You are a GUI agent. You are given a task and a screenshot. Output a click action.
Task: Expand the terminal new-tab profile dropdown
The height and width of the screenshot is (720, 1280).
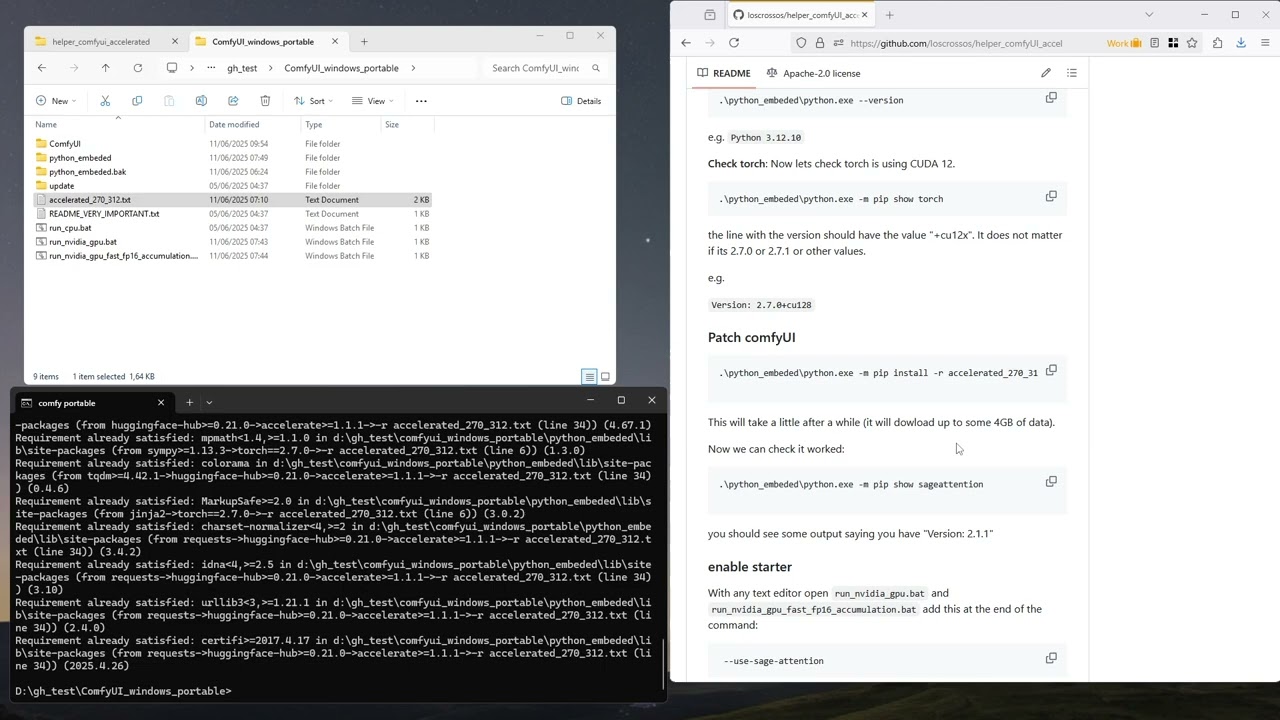(209, 403)
